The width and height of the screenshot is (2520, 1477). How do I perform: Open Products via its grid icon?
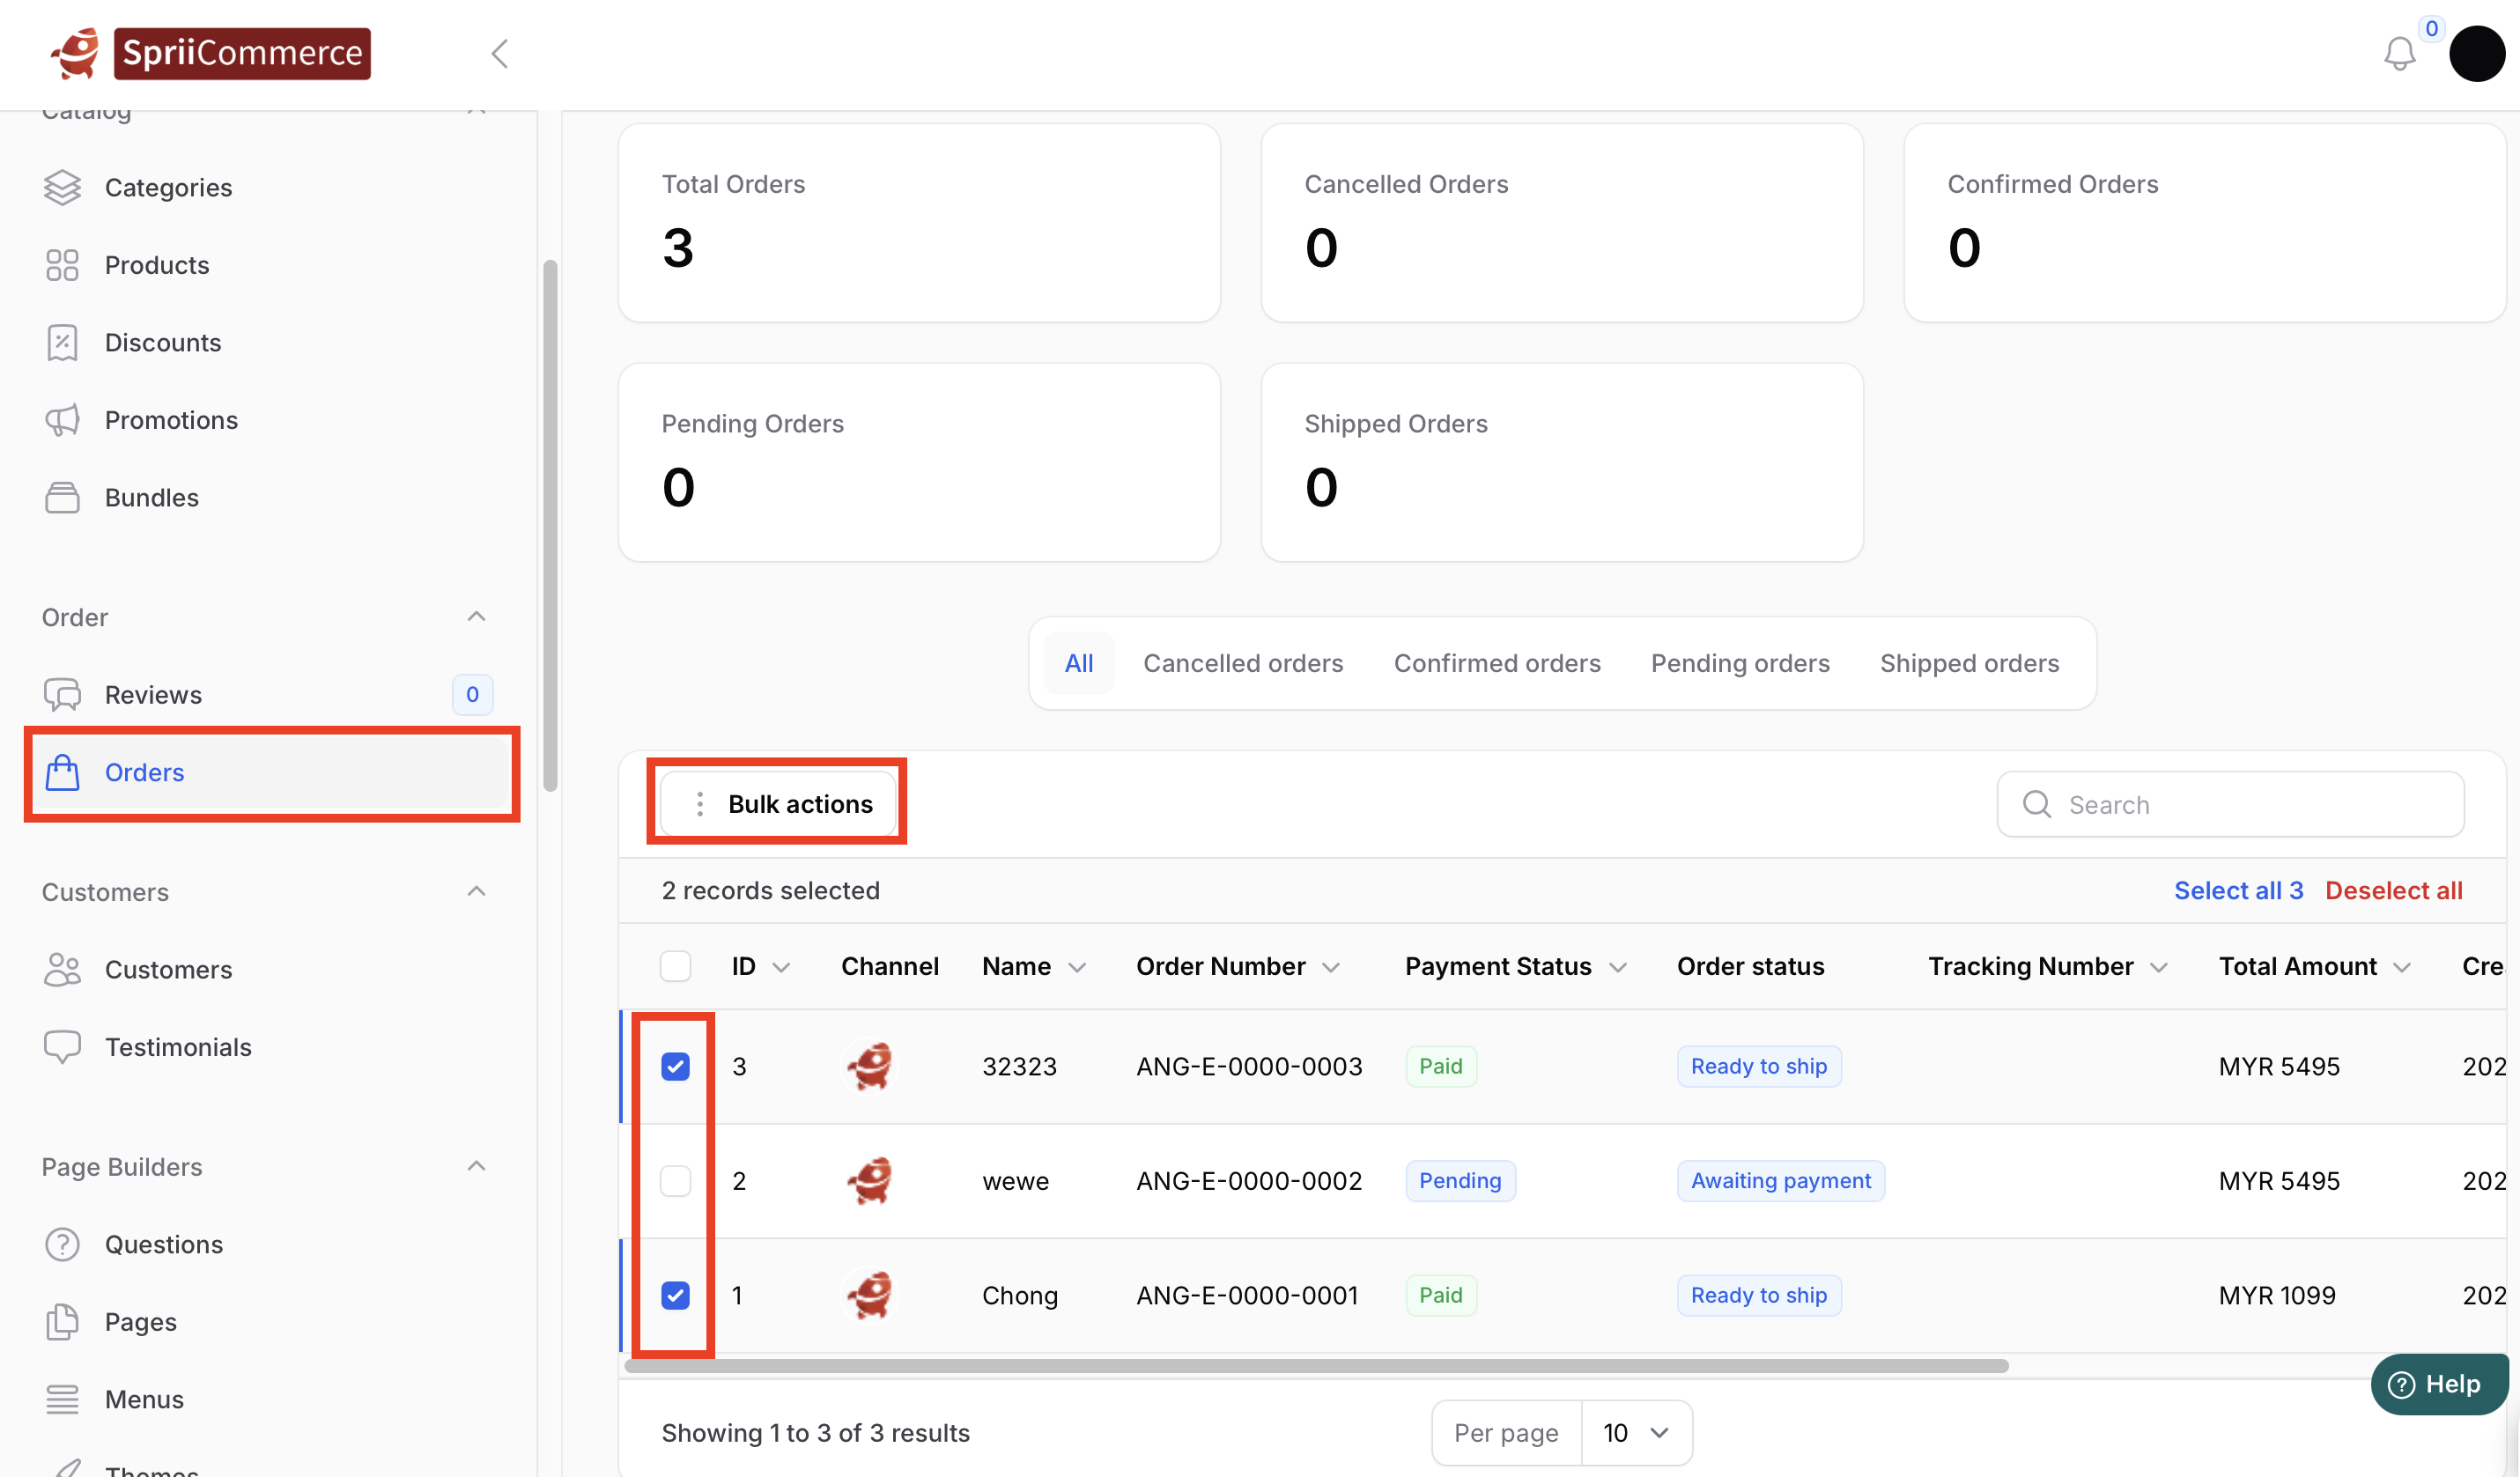tap(62, 265)
